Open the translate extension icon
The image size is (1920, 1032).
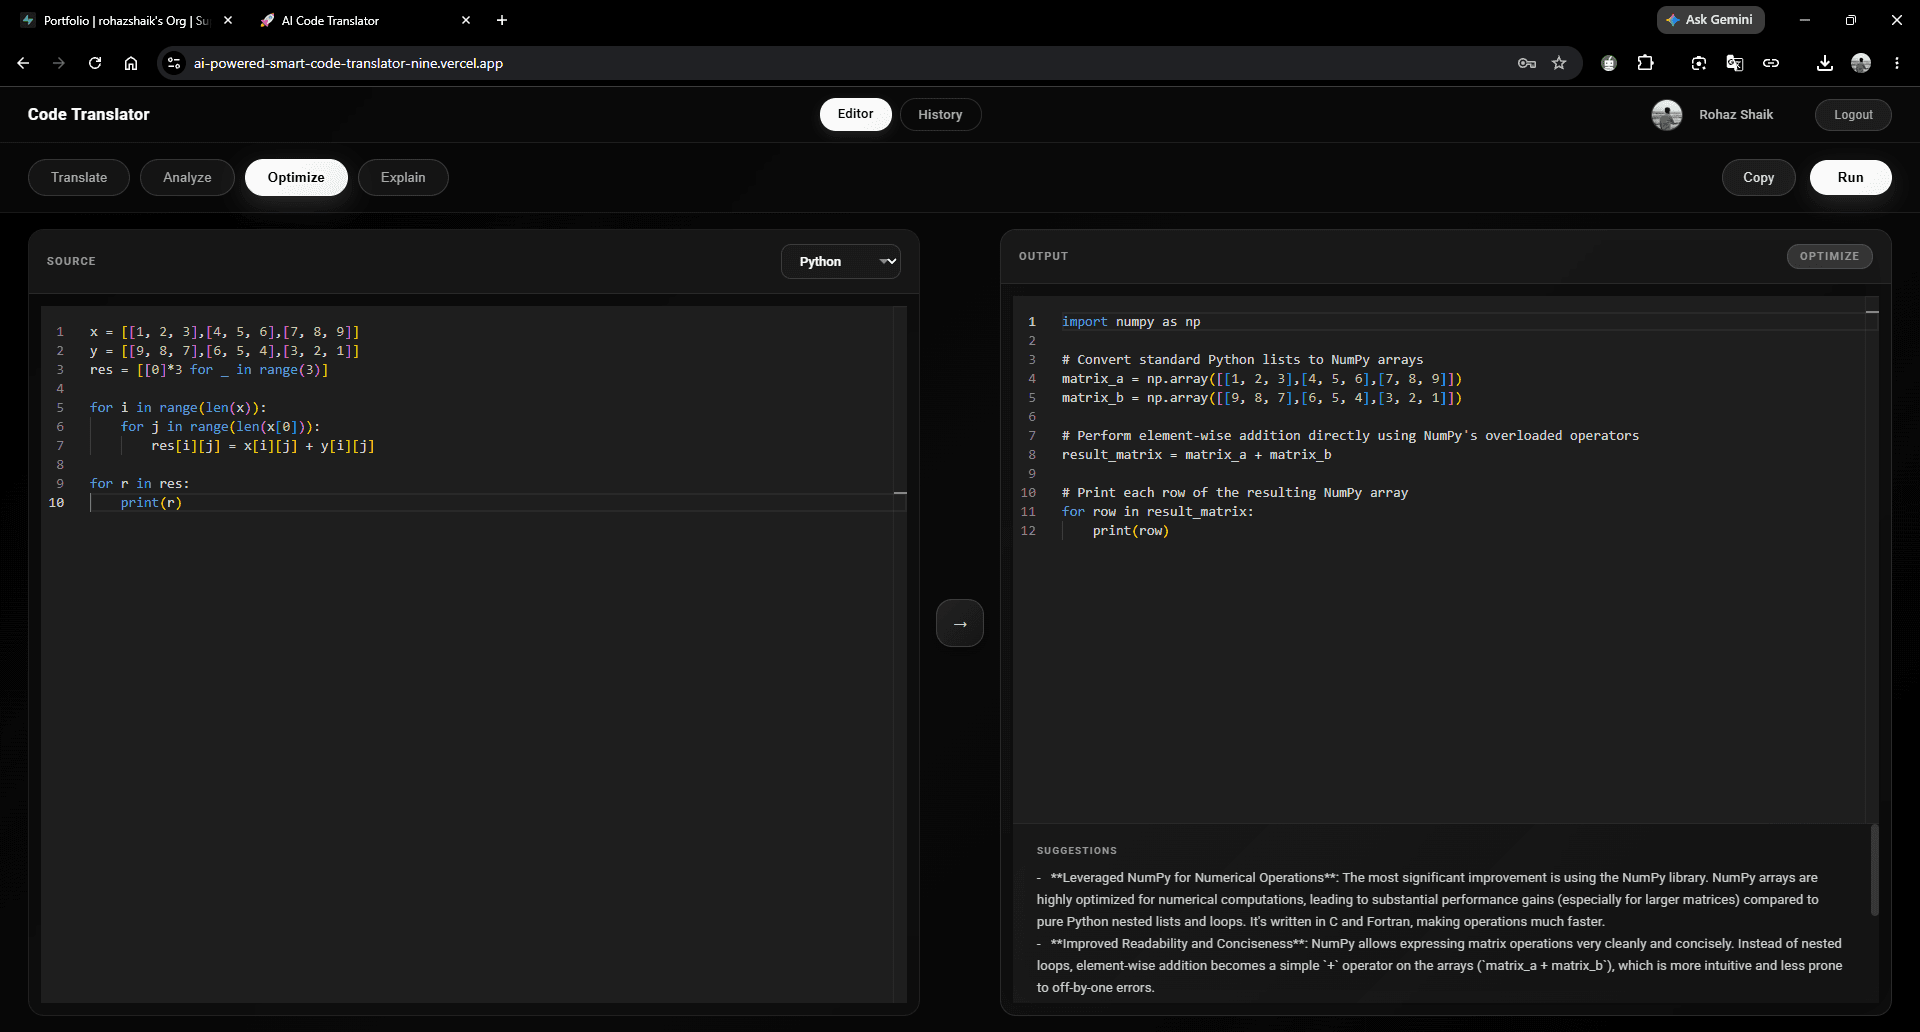click(1735, 63)
